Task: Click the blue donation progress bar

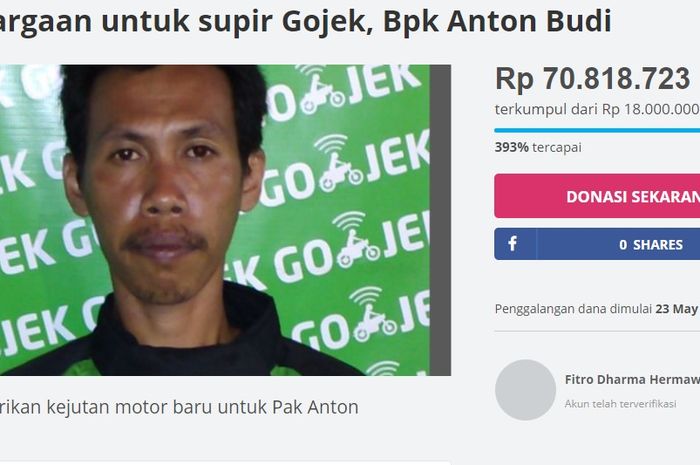Action: click(x=597, y=130)
